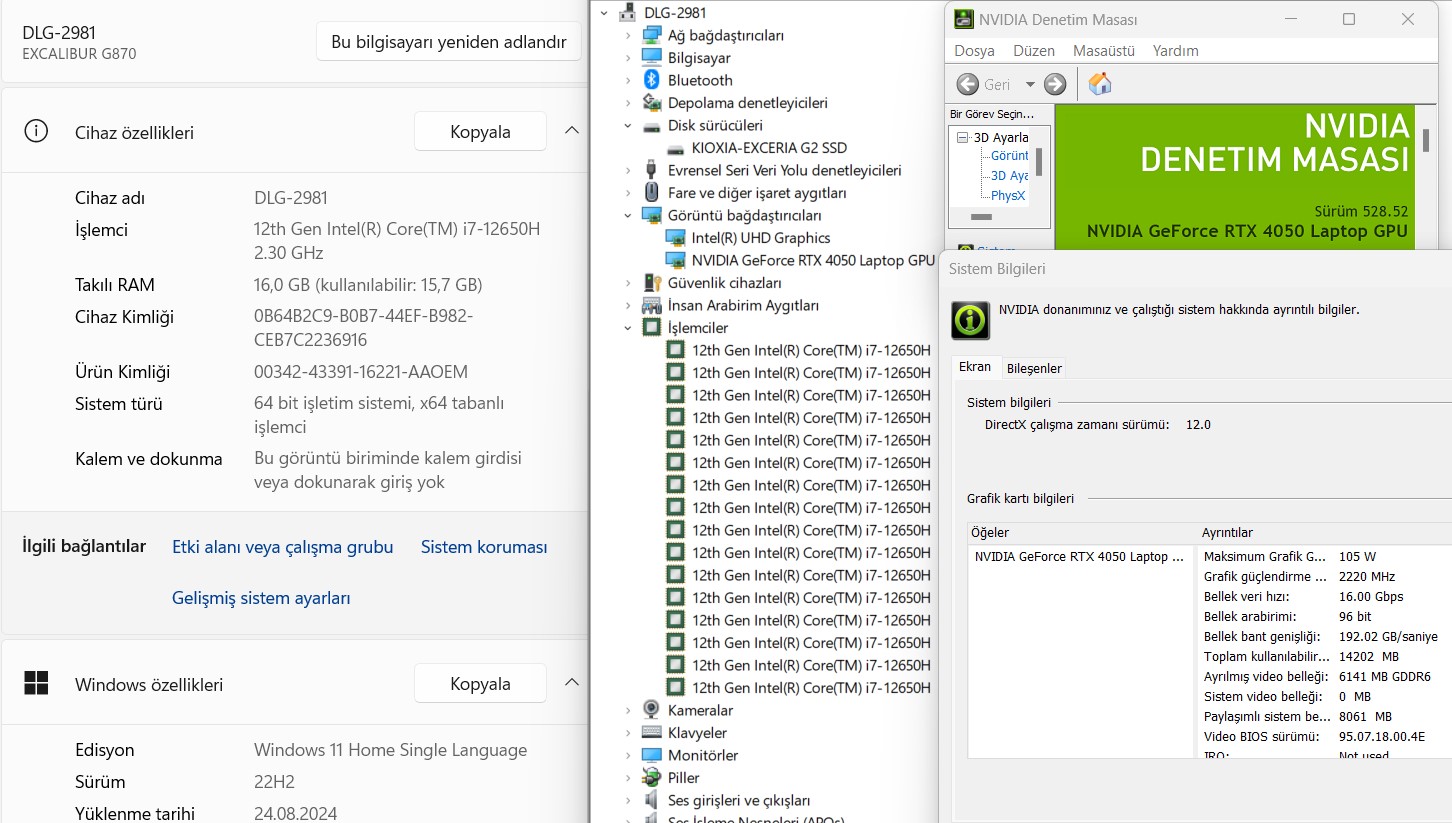Screen dimensions: 1452x823
Task: Click the Forward arrow in NVIDIA toolbar
Action: pos(1055,84)
